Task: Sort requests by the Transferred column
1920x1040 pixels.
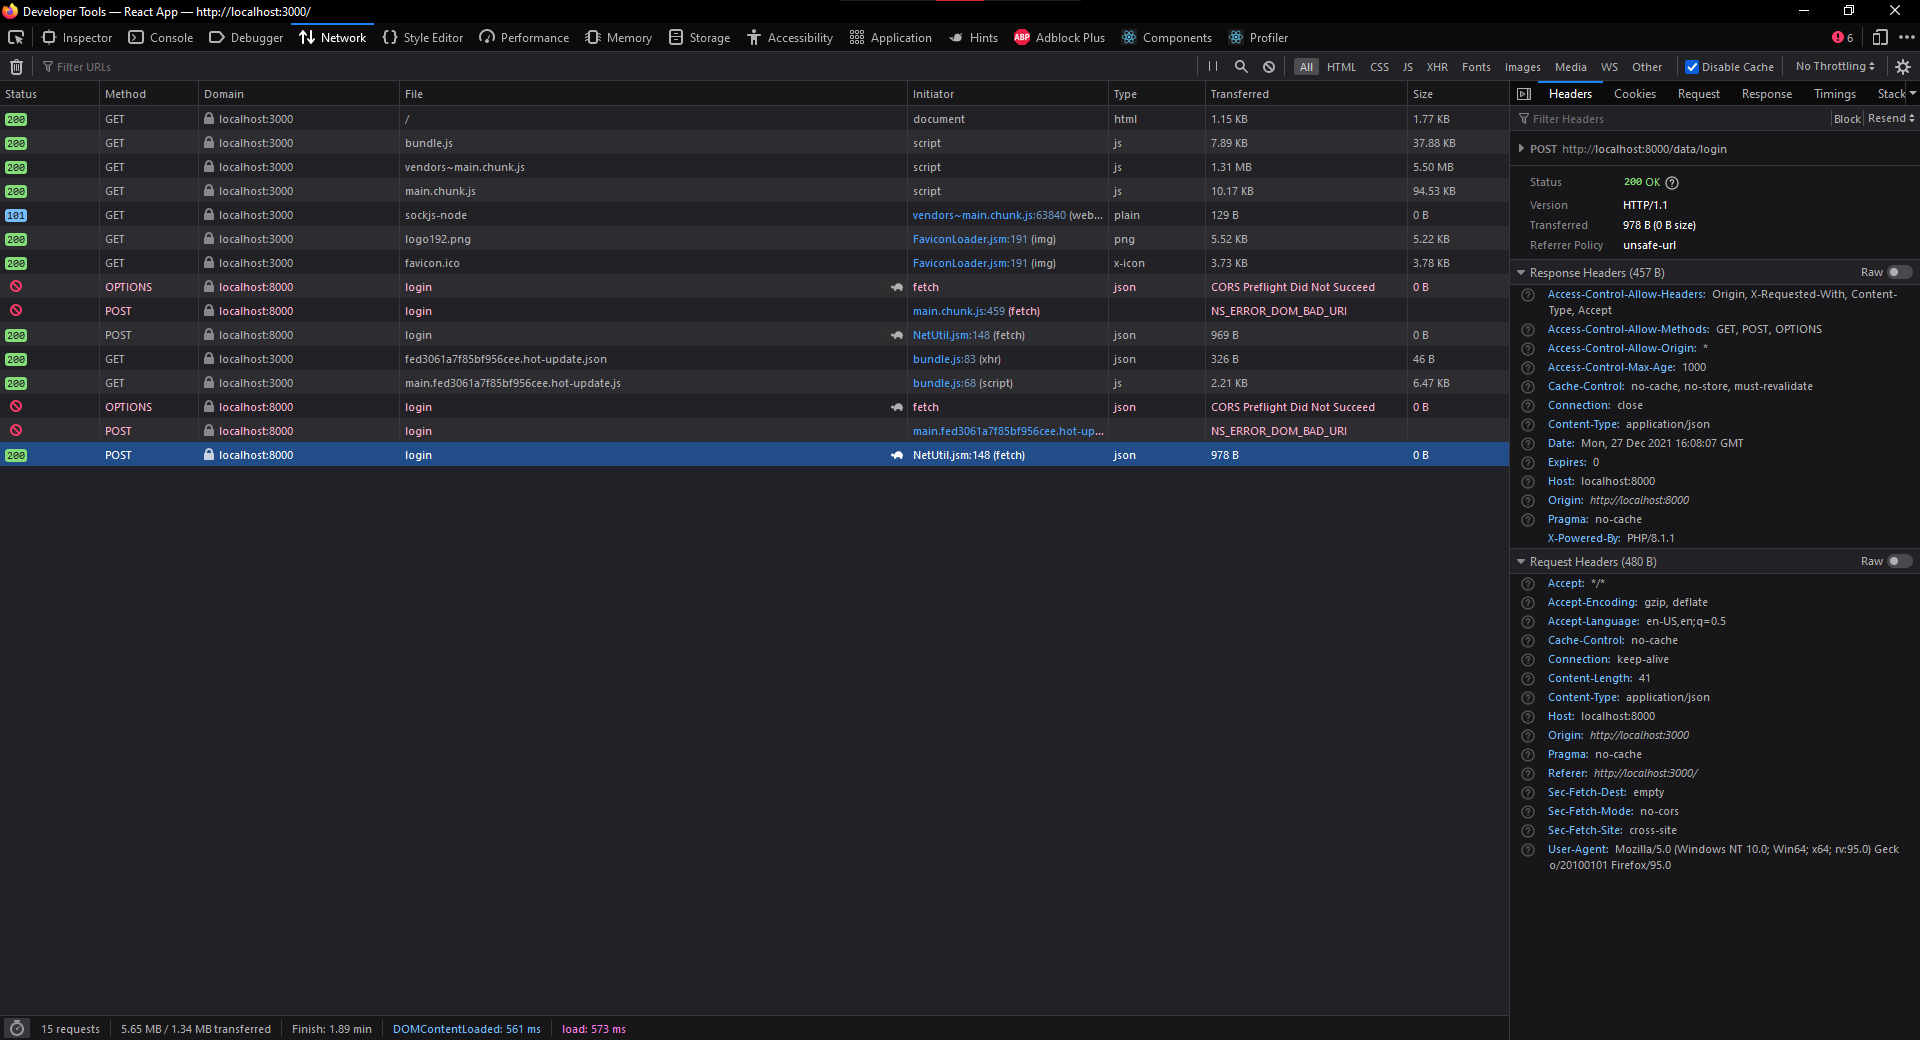Action: 1305,94
